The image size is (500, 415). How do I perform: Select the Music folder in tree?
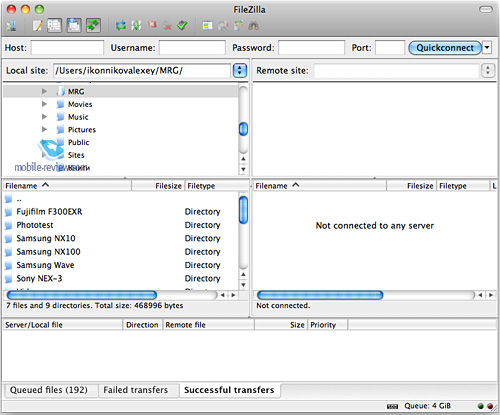[78, 117]
